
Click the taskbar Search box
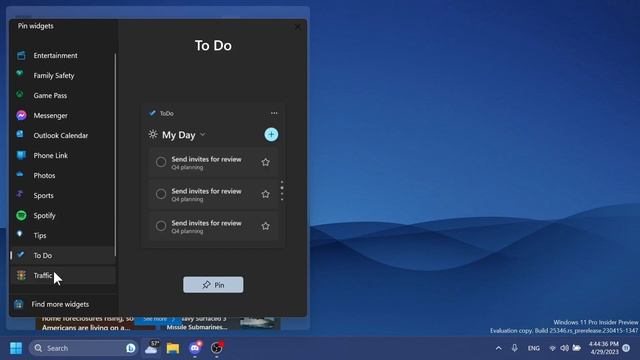(x=83, y=348)
